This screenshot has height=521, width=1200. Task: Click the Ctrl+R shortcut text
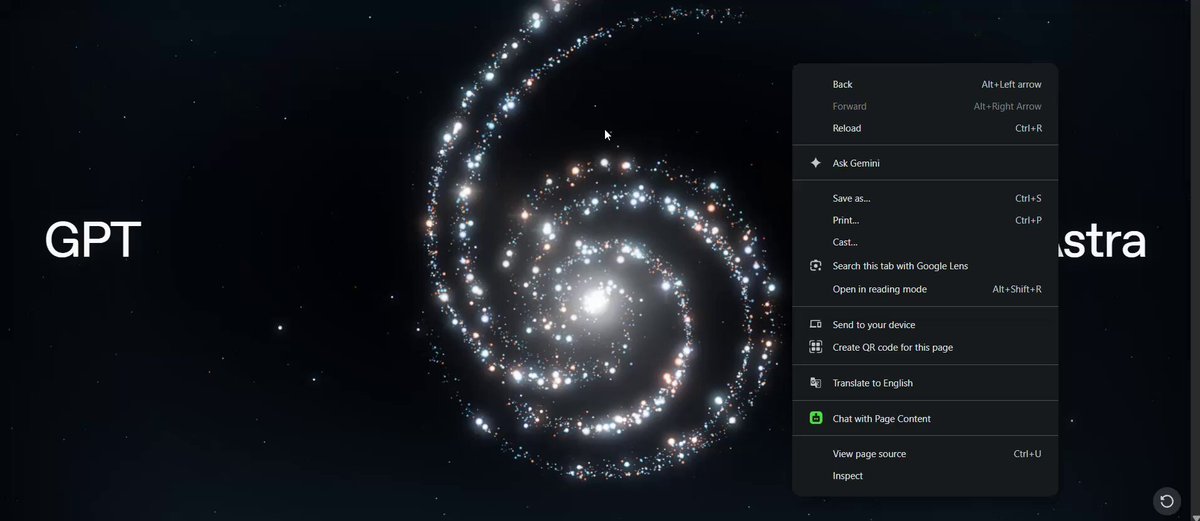pyautogui.click(x=1028, y=128)
